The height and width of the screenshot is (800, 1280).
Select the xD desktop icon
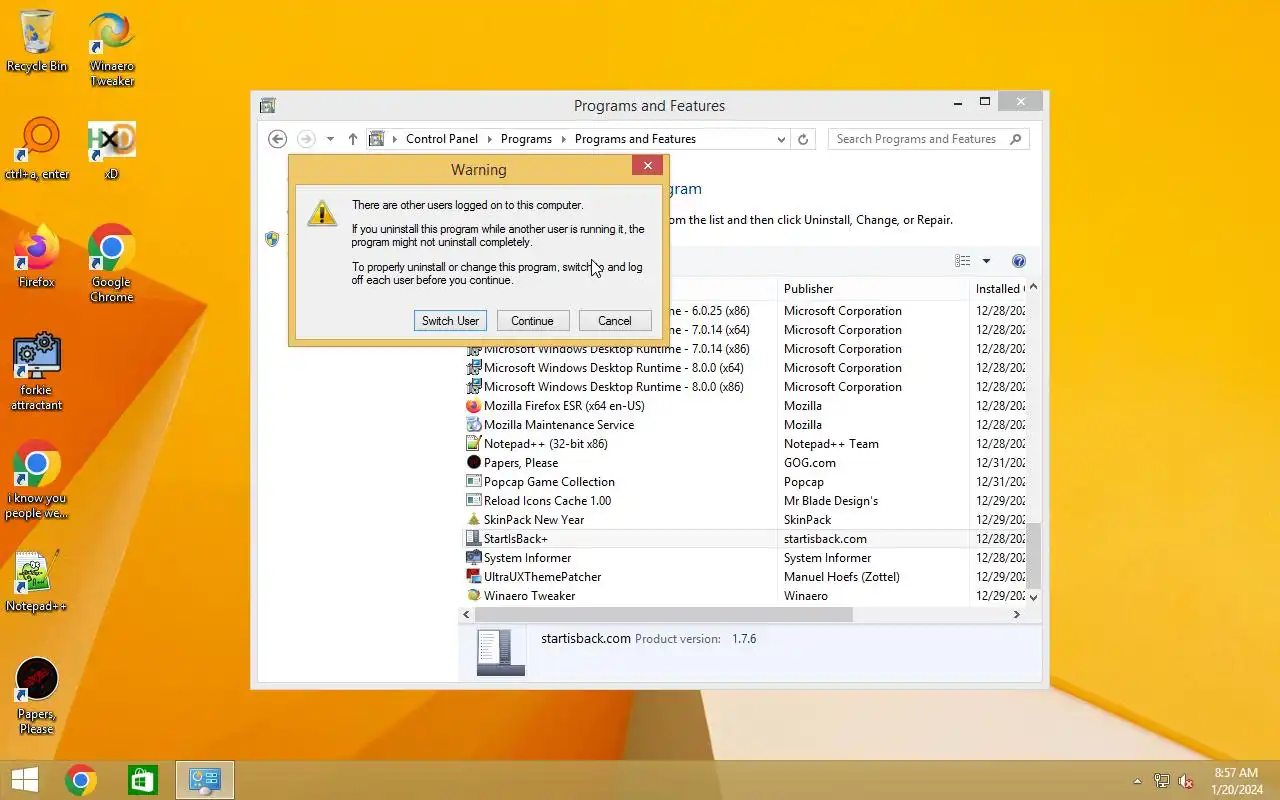coord(111,150)
